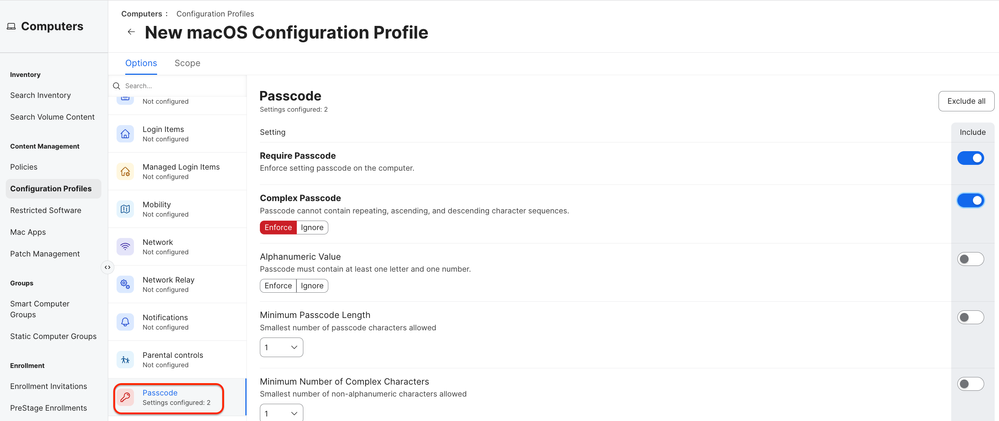999x421 pixels.
Task: Click the back arrow beside the profile title
Action: (x=131, y=32)
